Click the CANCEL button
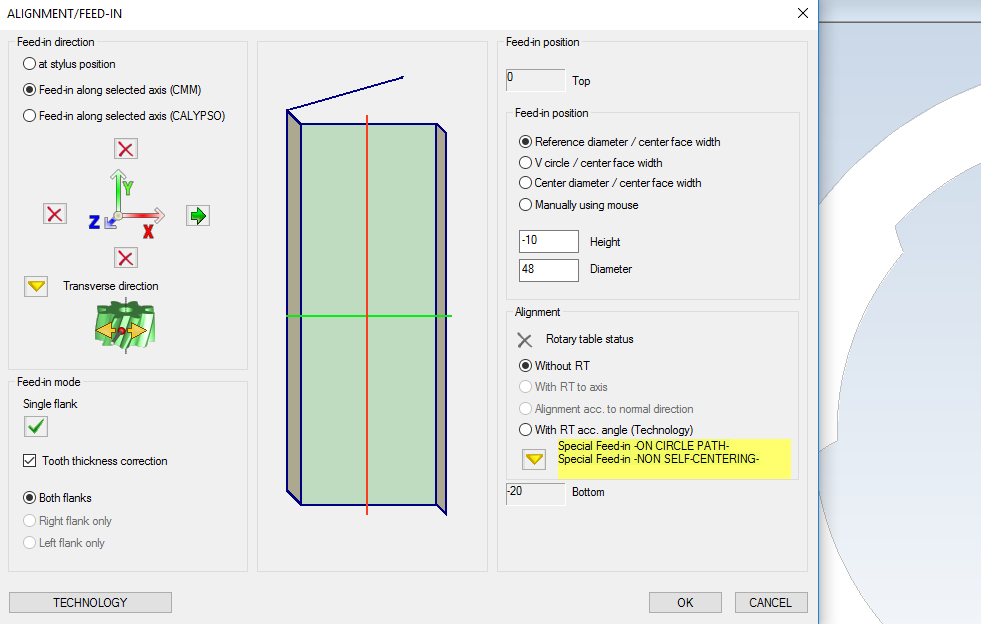981x624 pixels. point(771,603)
